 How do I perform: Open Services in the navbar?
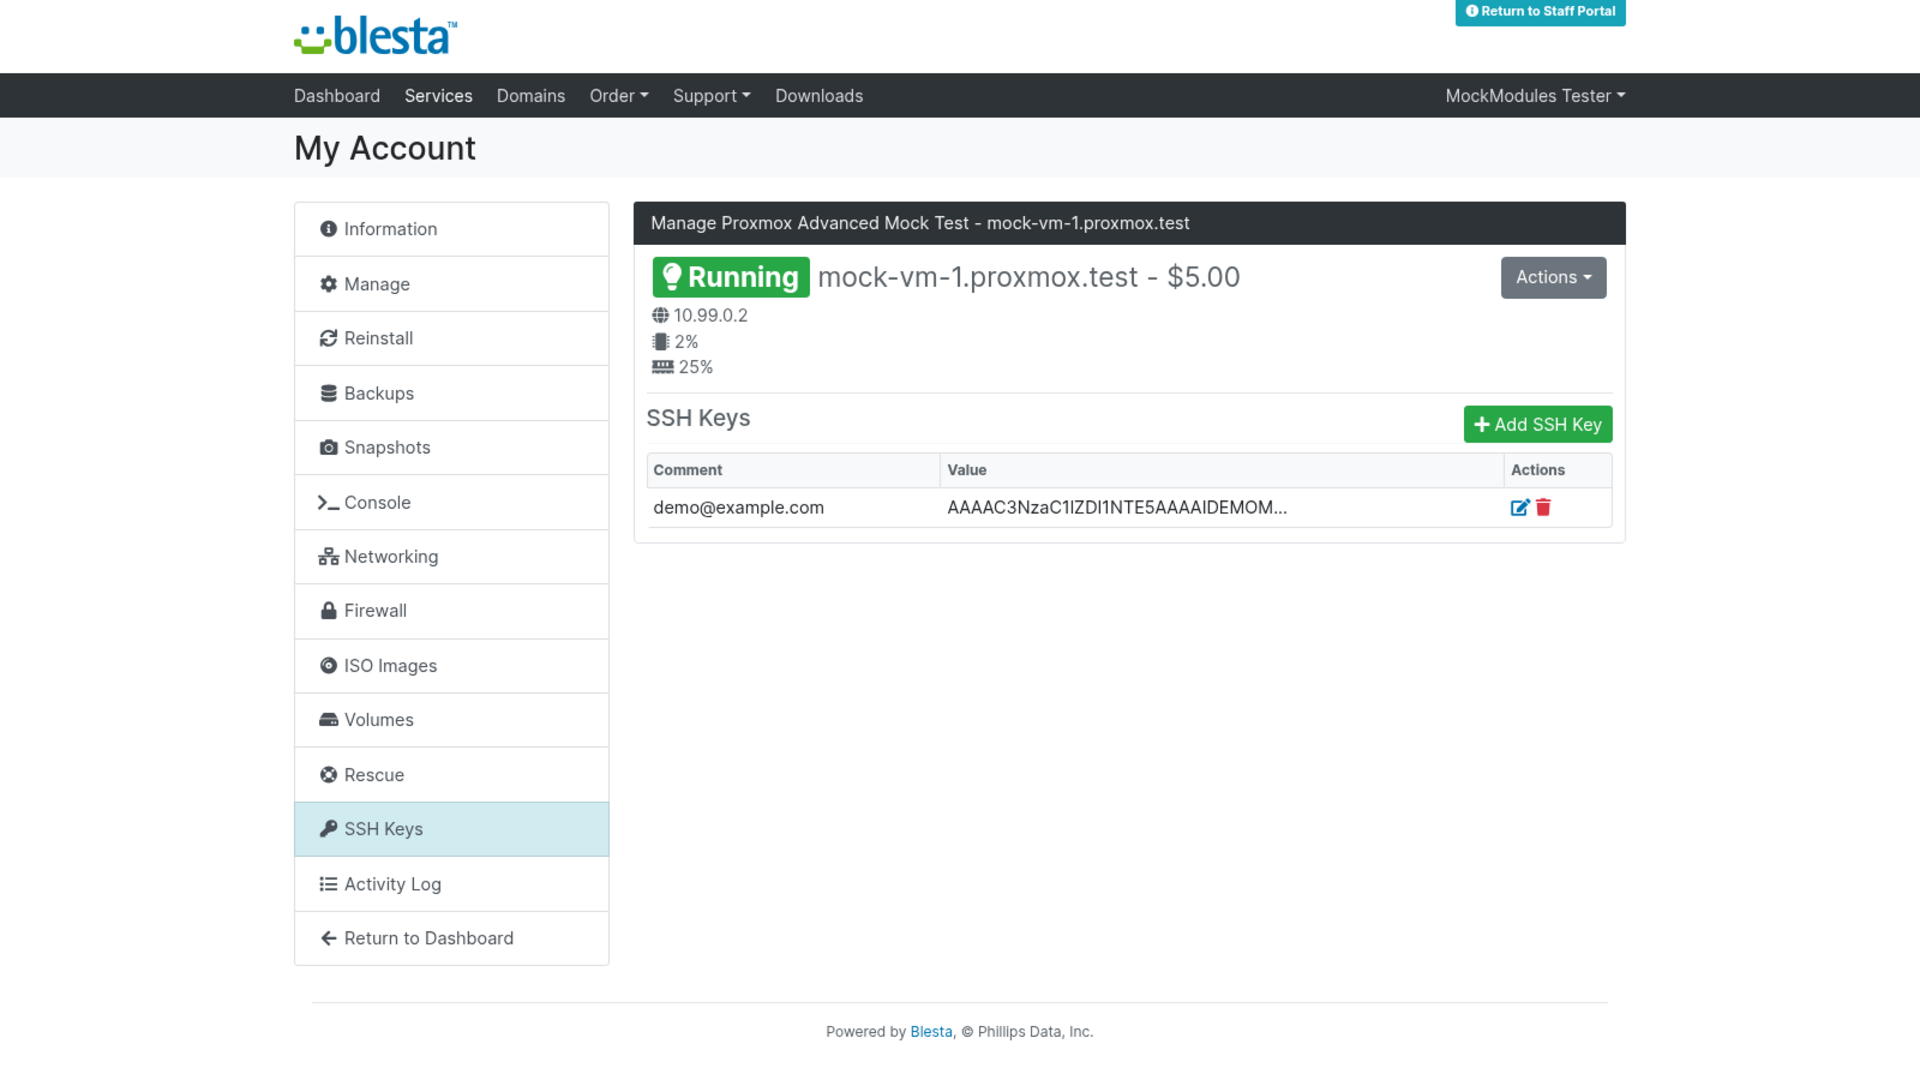438,96
